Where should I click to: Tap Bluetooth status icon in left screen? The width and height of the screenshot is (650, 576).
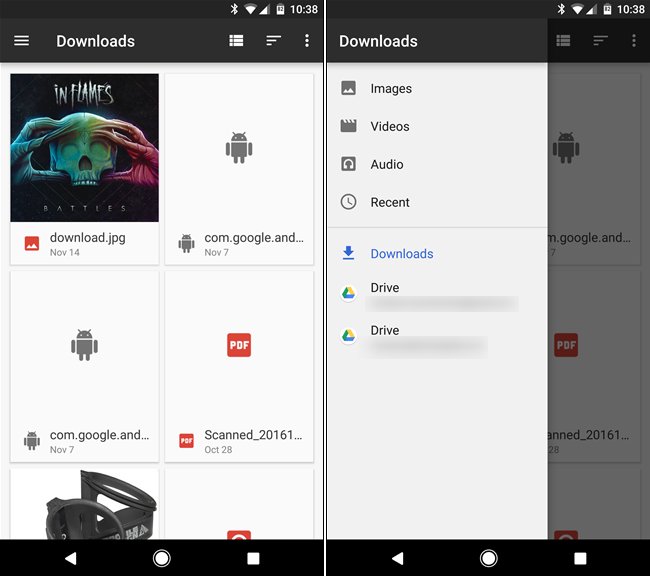(x=234, y=9)
